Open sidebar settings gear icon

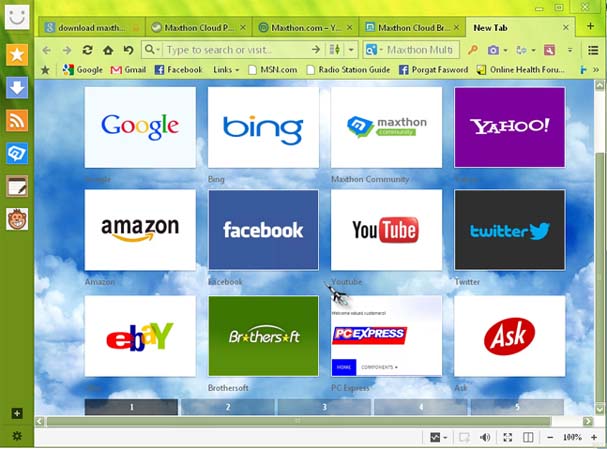click(x=17, y=436)
